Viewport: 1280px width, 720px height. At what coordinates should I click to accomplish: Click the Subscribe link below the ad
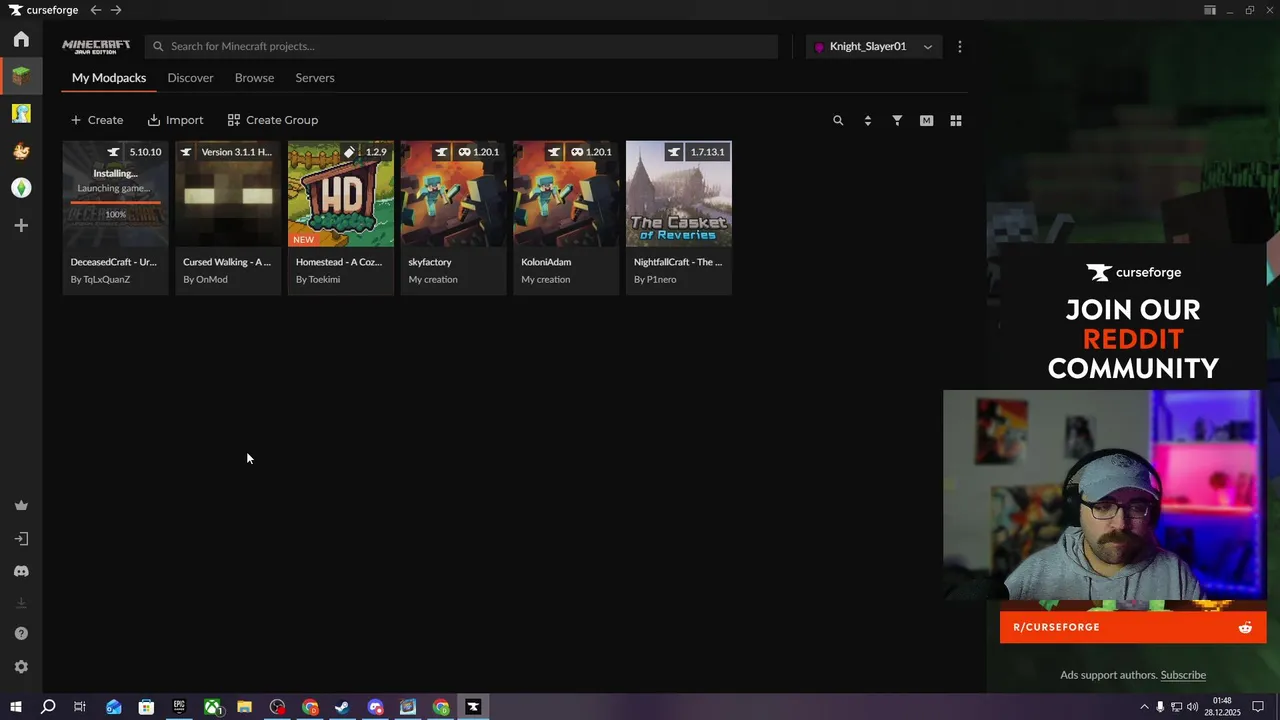click(1183, 675)
